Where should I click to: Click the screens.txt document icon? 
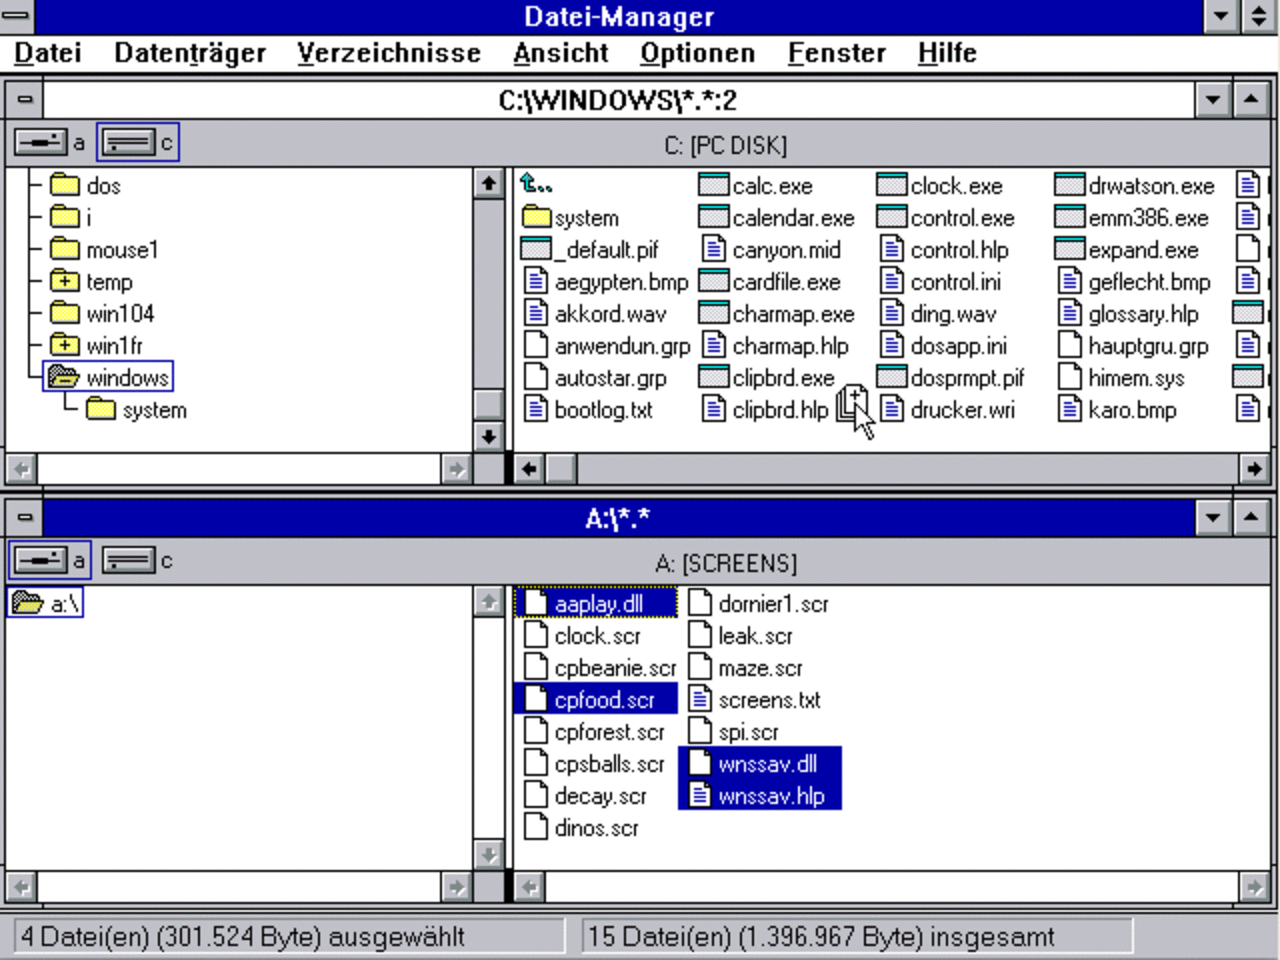(x=701, y=699)
